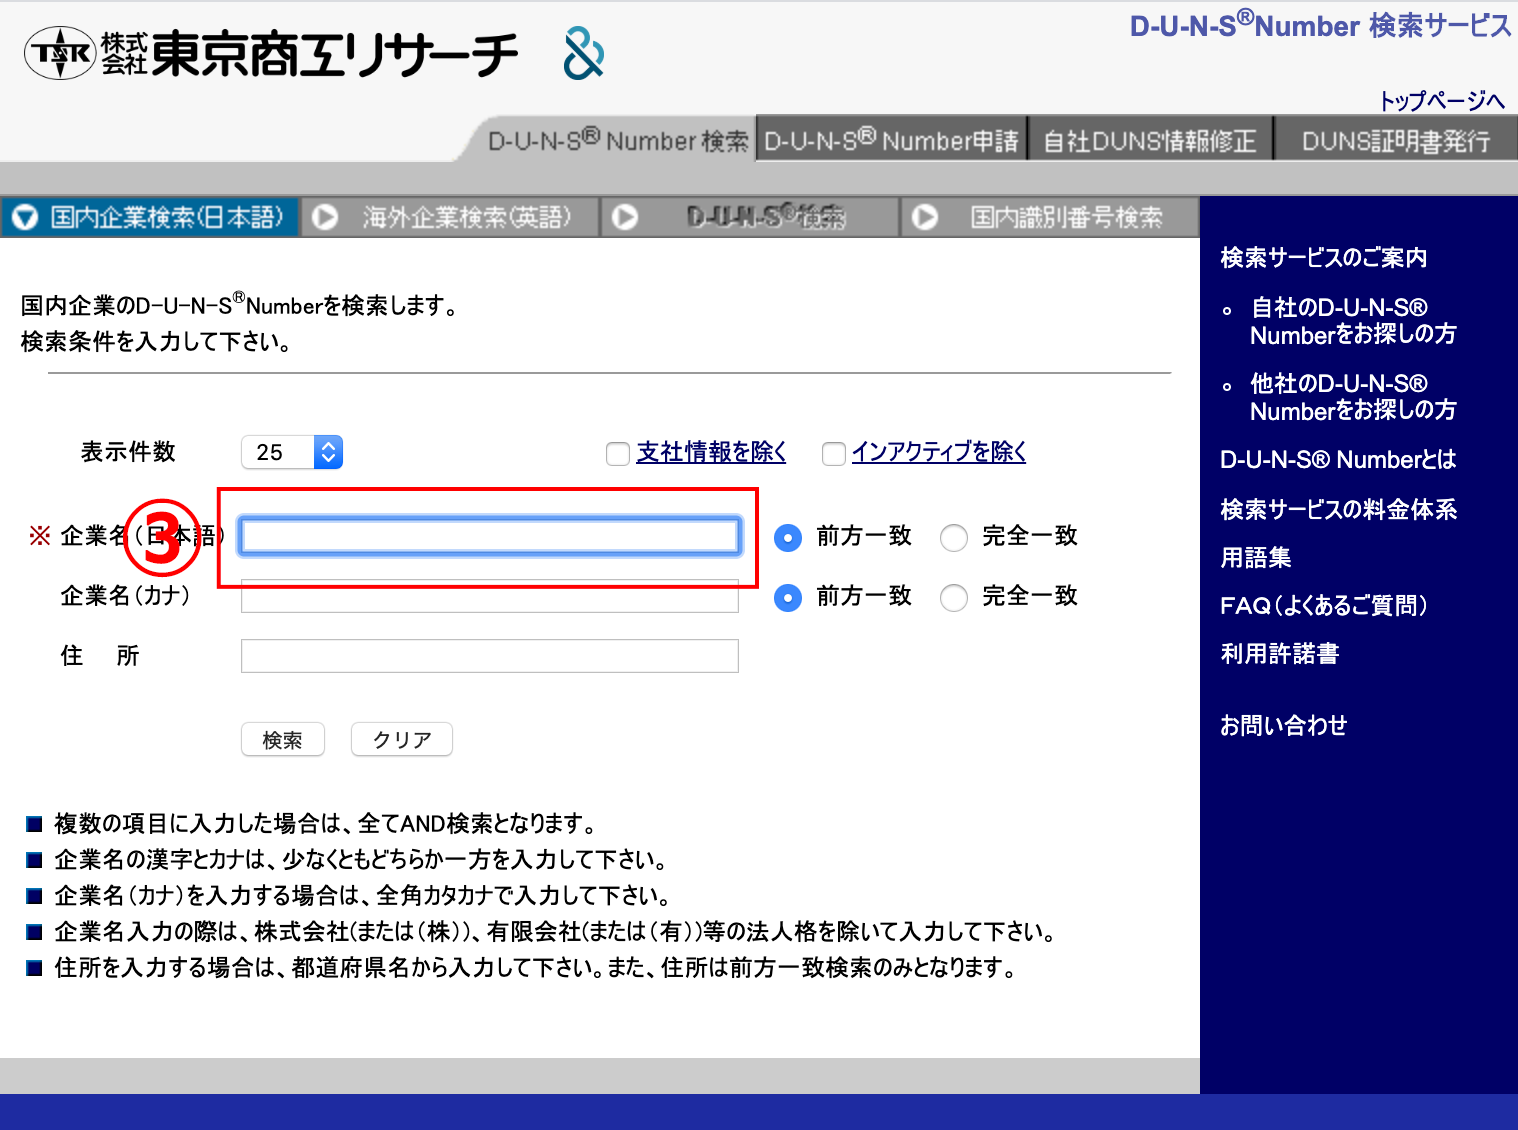Viewport: 1518px width, 1130px height.
Task: Click the blue ampersand D&B logo
Action: click(584, 54)
